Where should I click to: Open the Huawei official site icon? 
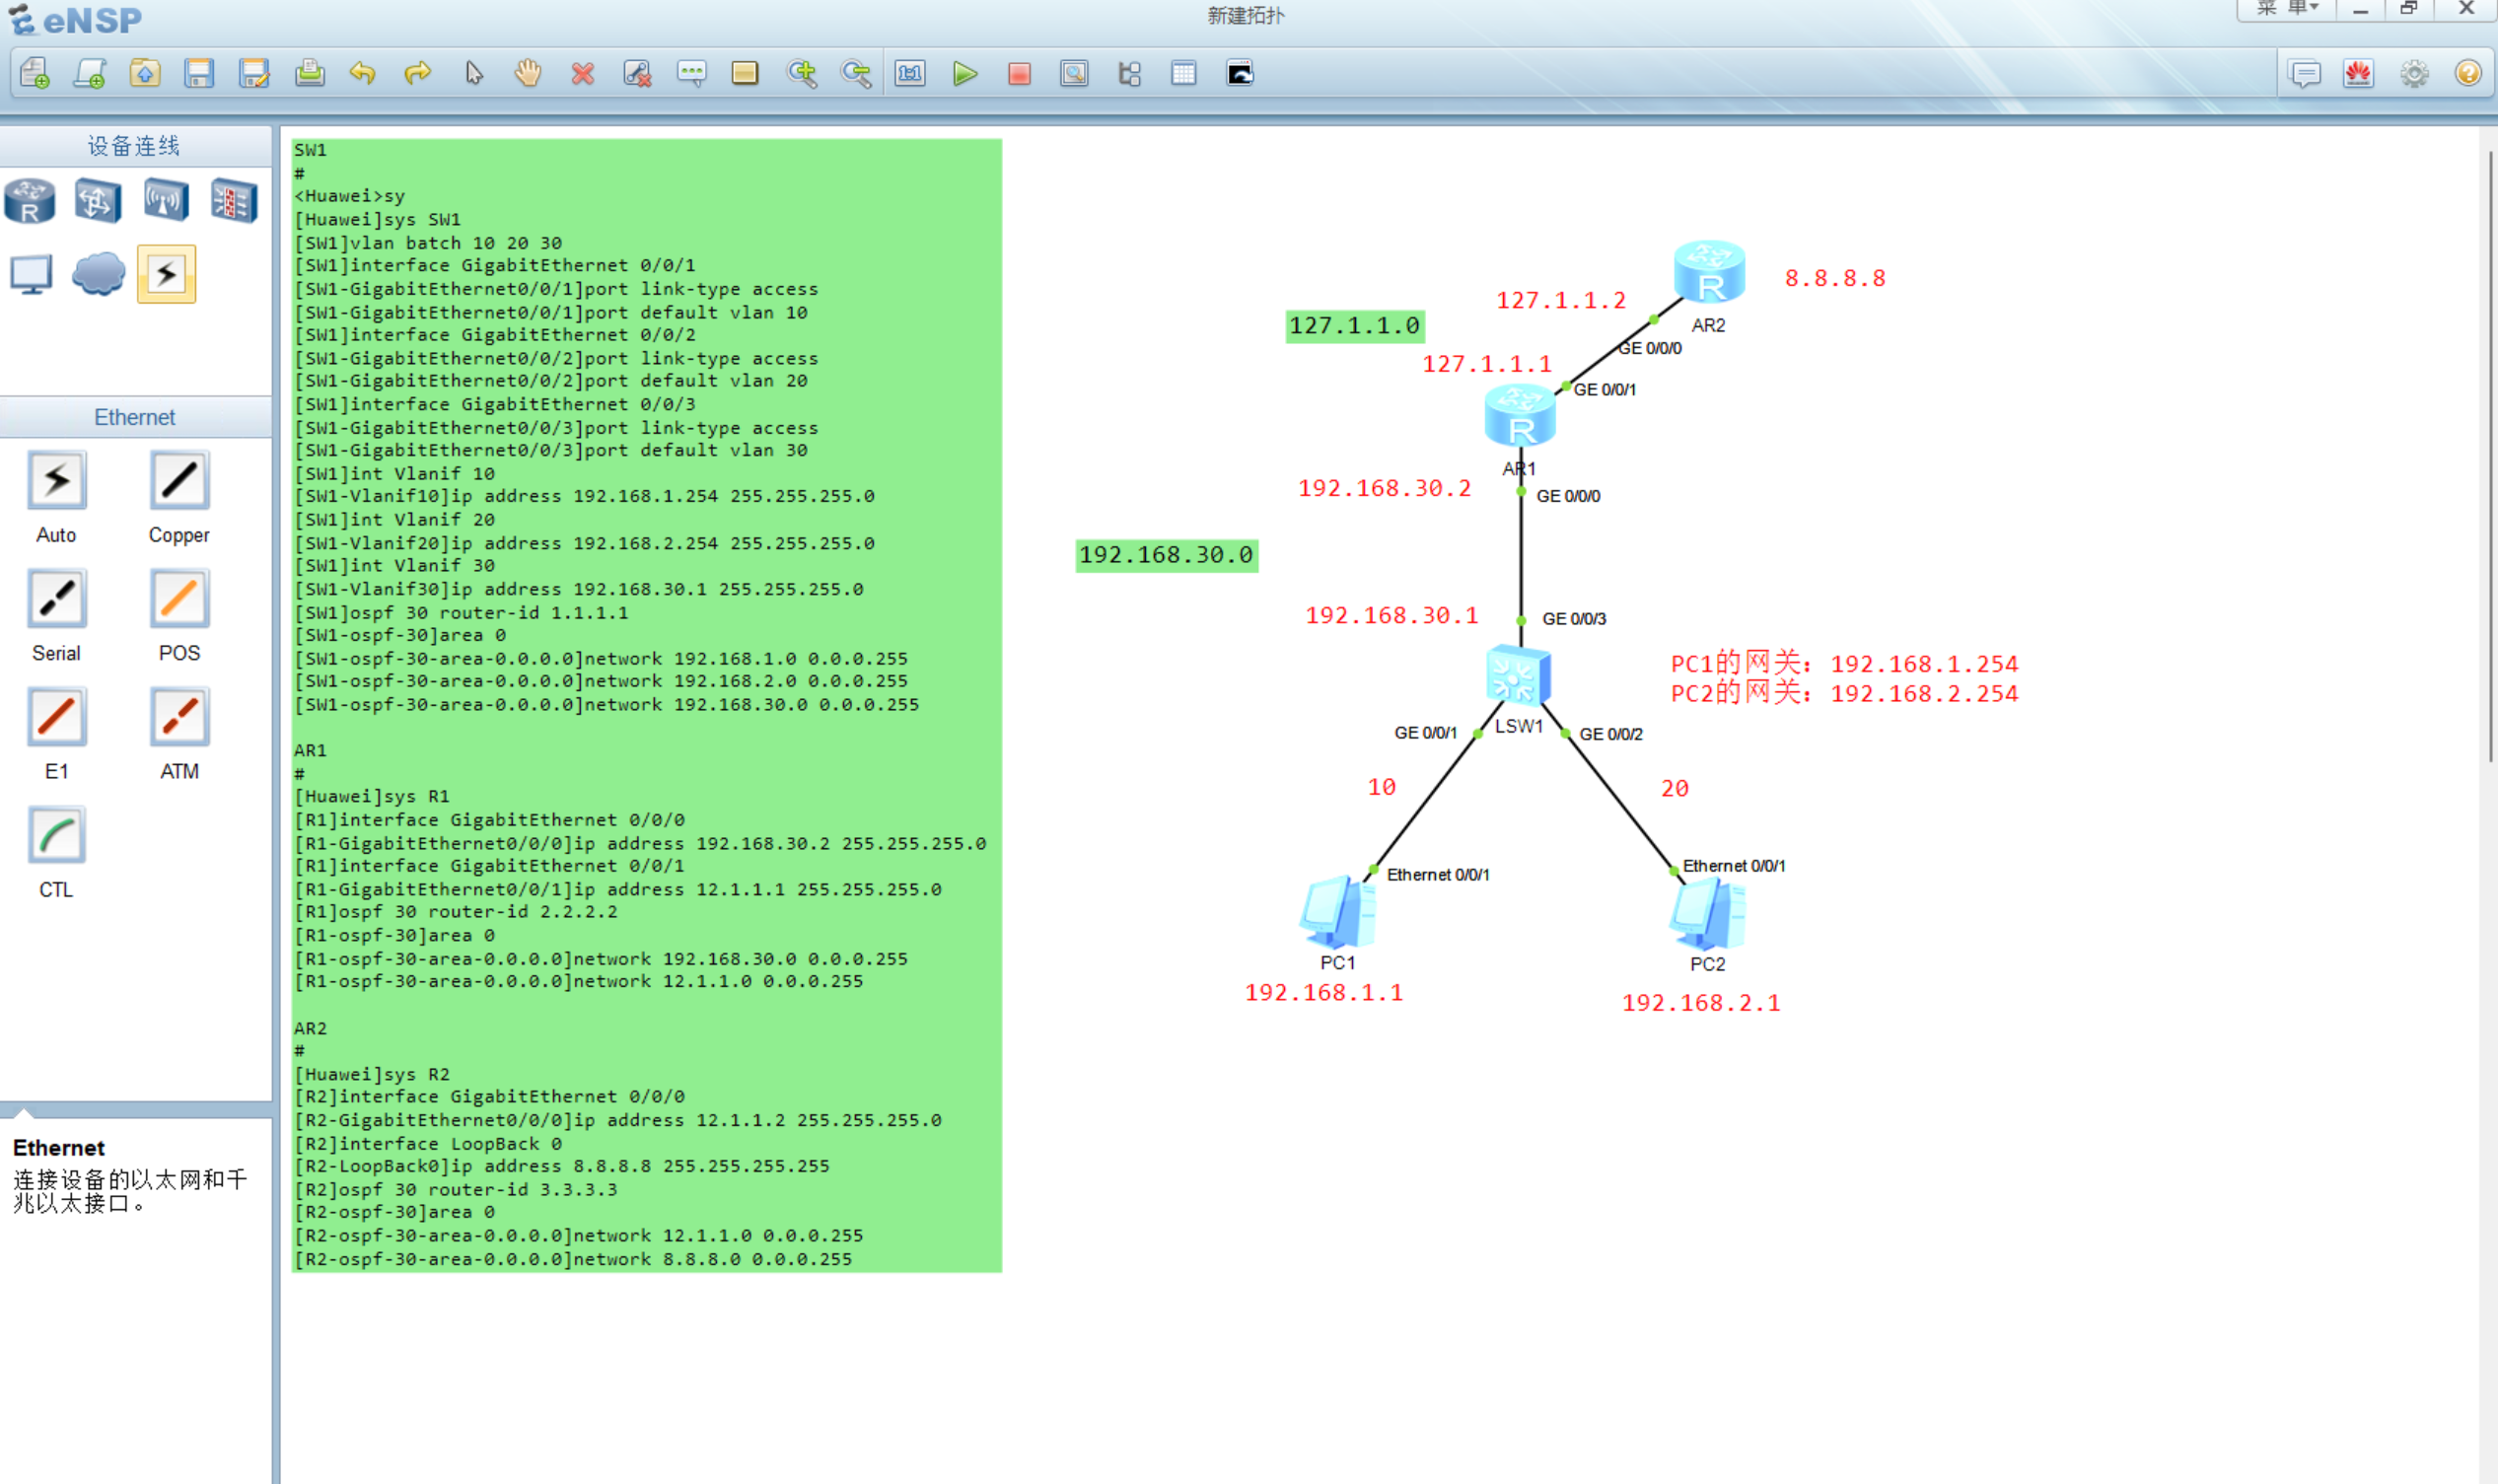[x=2358, y=74]
